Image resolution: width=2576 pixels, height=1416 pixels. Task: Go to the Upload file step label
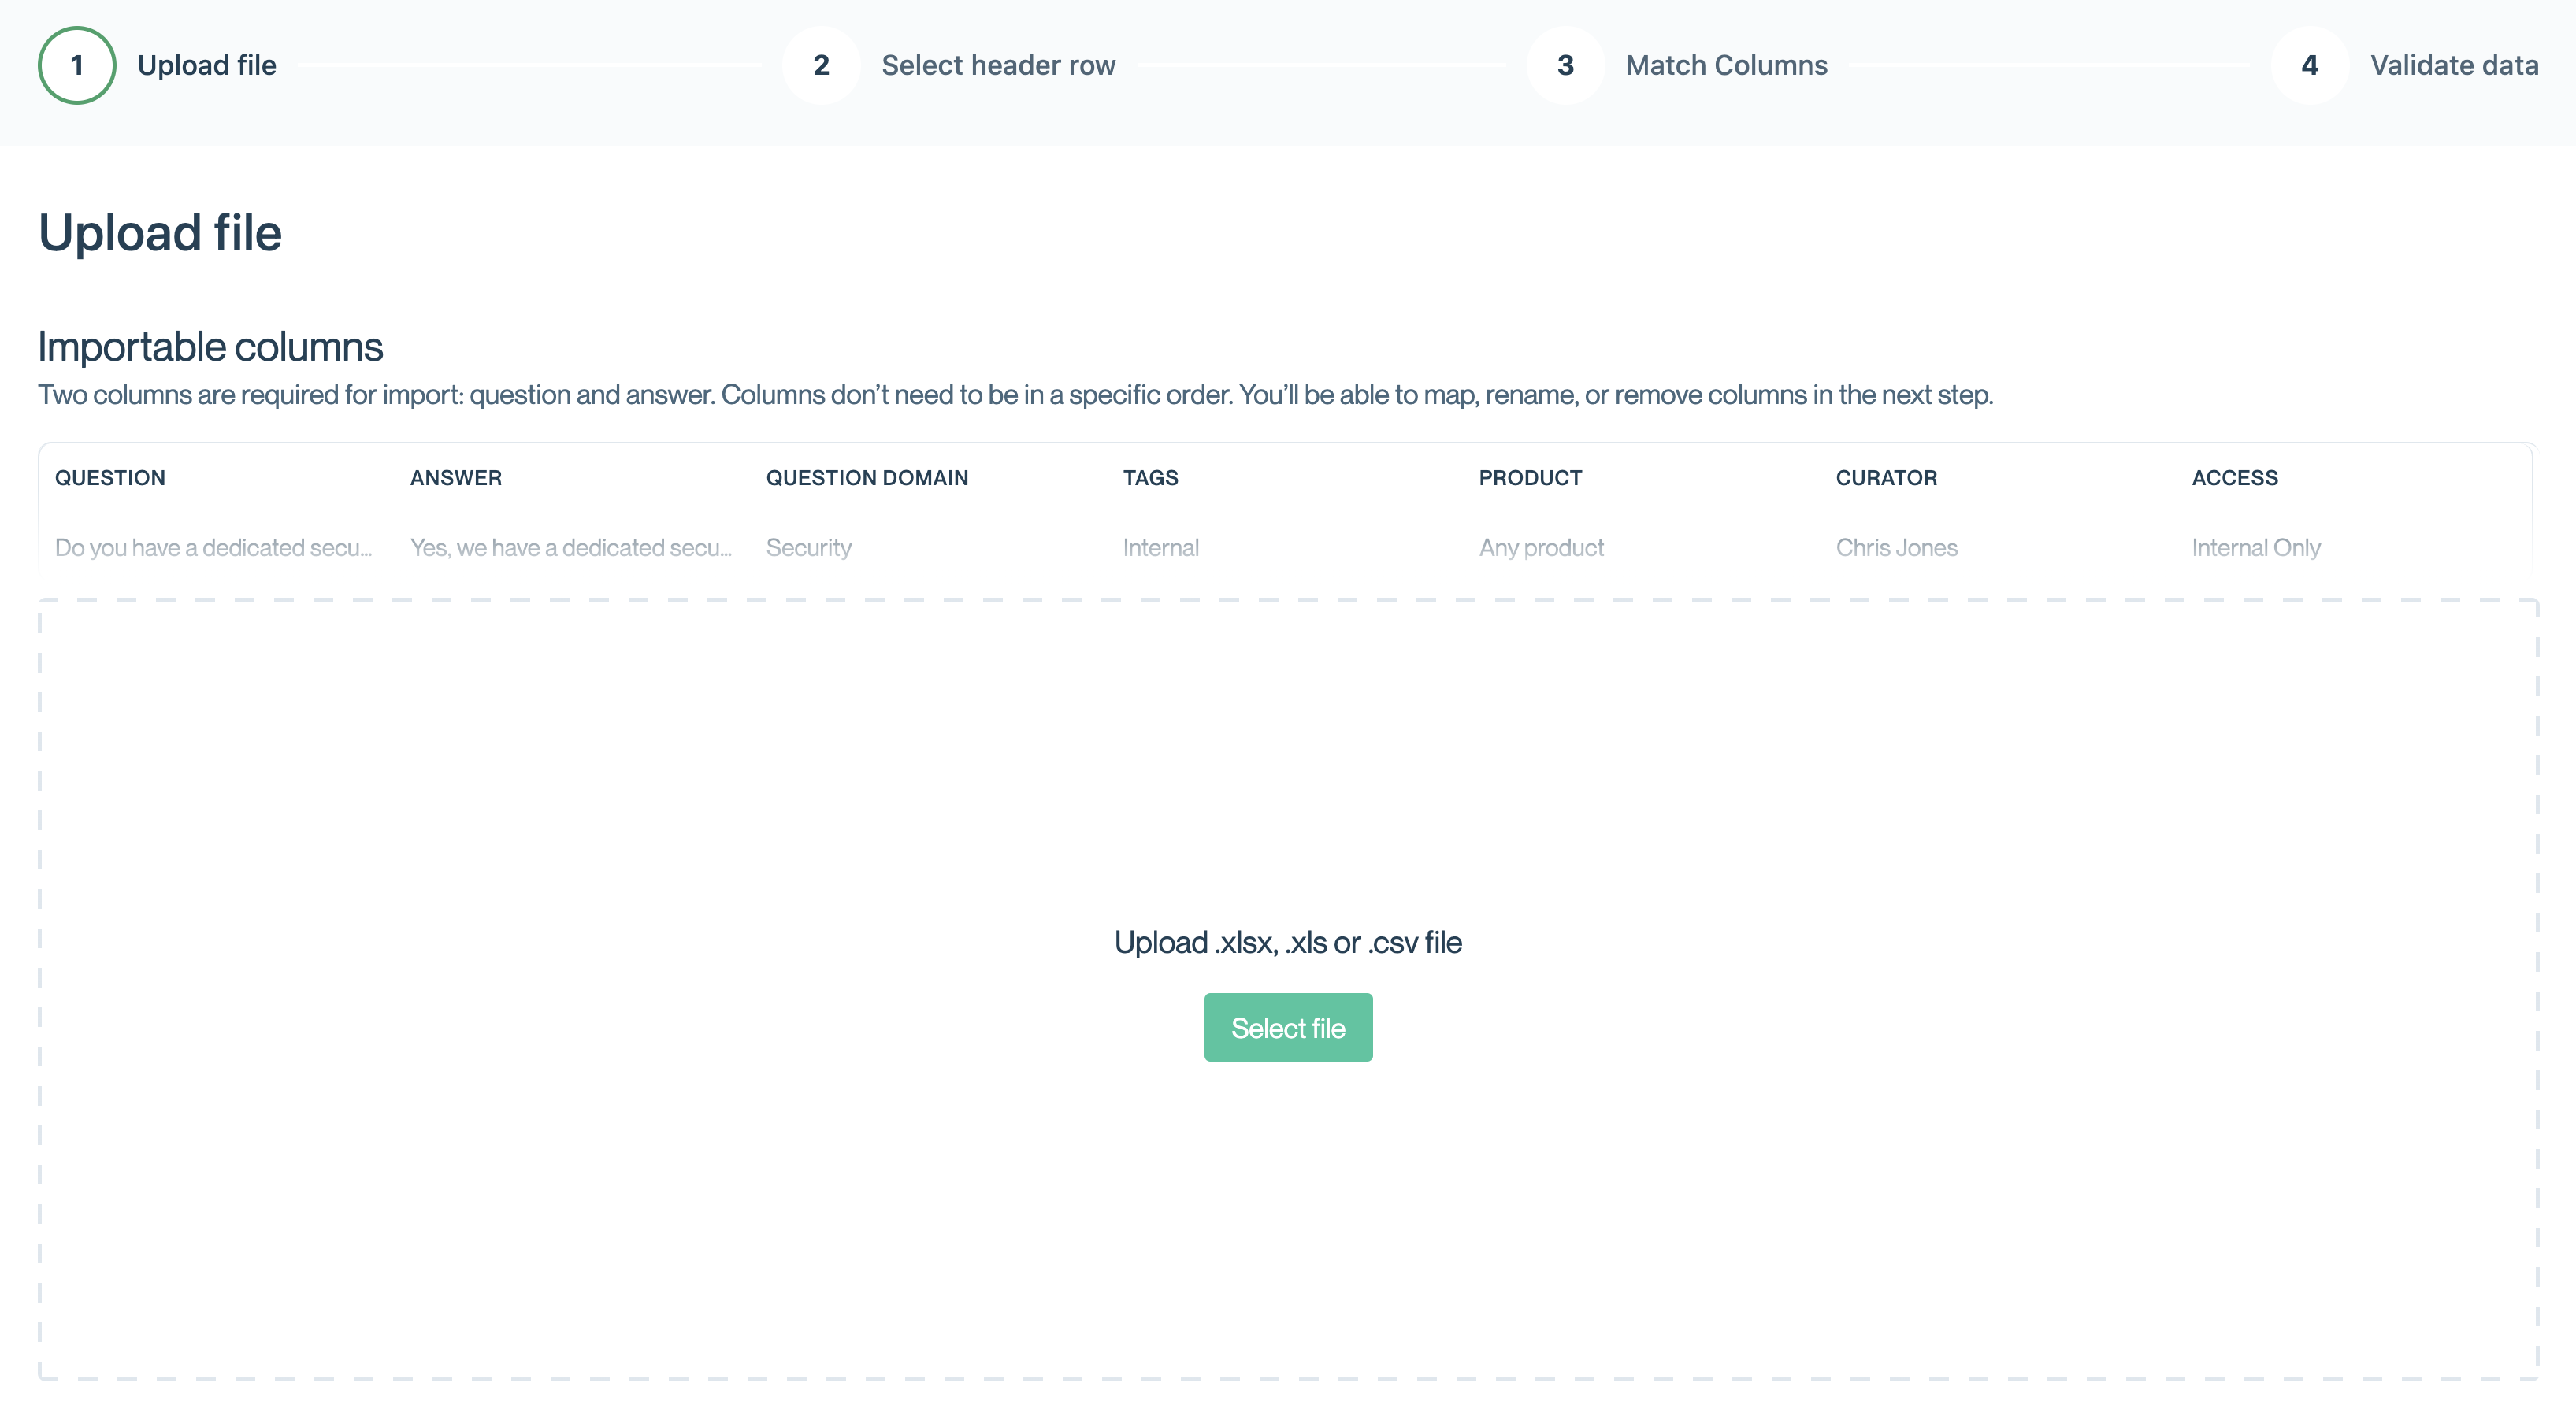coord(207,65)
